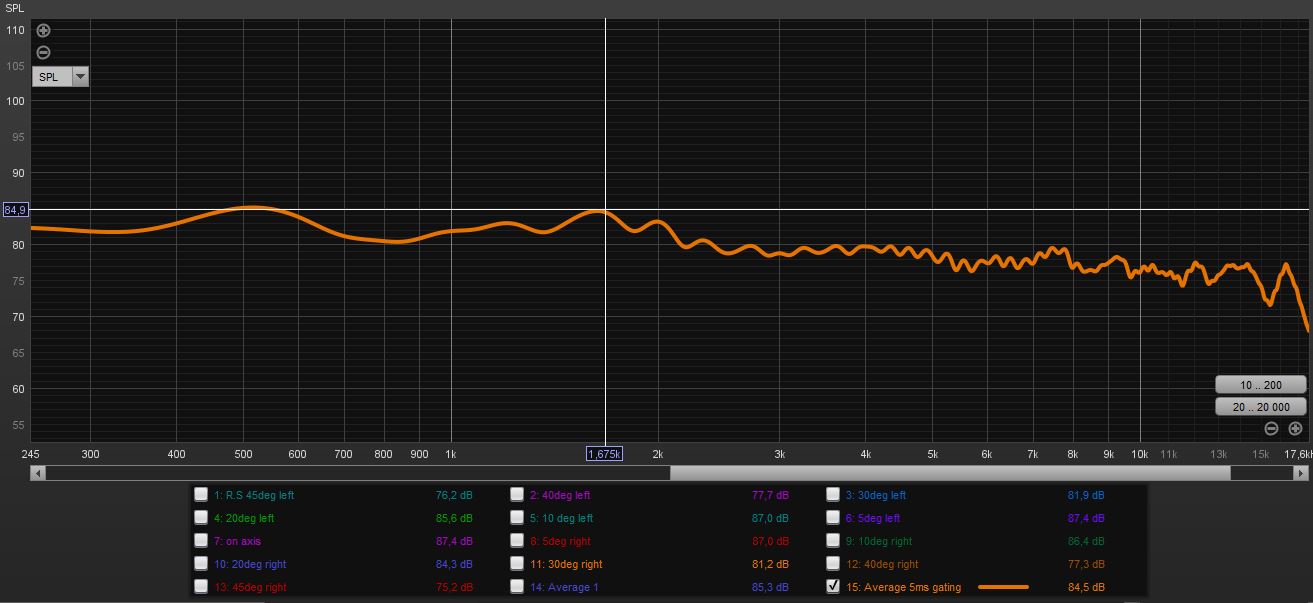Show the '45deg right' measurement trace
The width and height of the screenshot is (1313, 603).
(x=201, y=587)
